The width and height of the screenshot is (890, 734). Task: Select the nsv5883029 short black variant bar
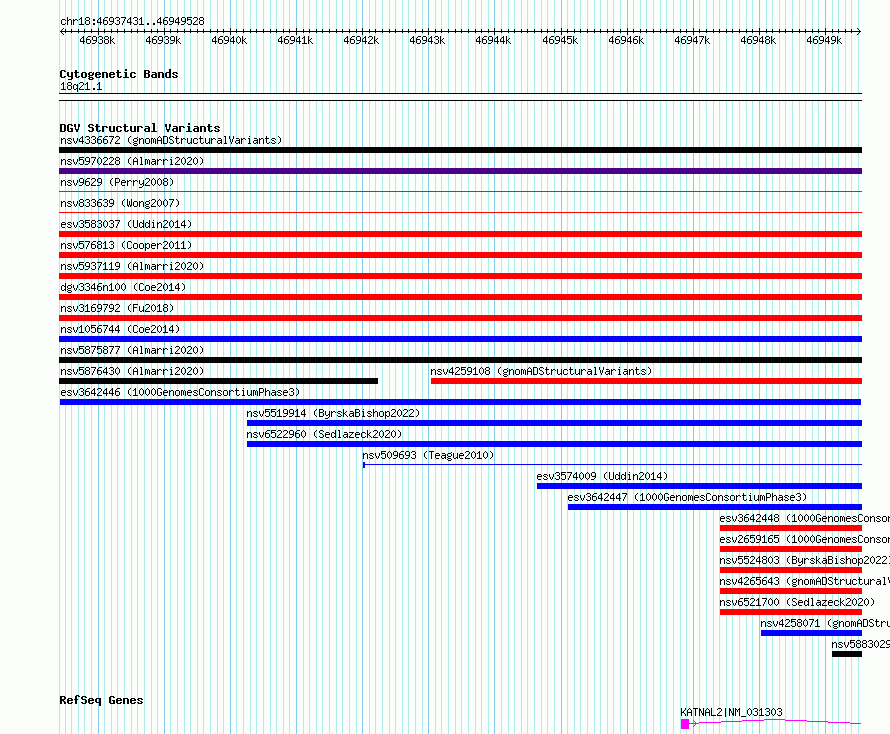[x=847, y=654]
